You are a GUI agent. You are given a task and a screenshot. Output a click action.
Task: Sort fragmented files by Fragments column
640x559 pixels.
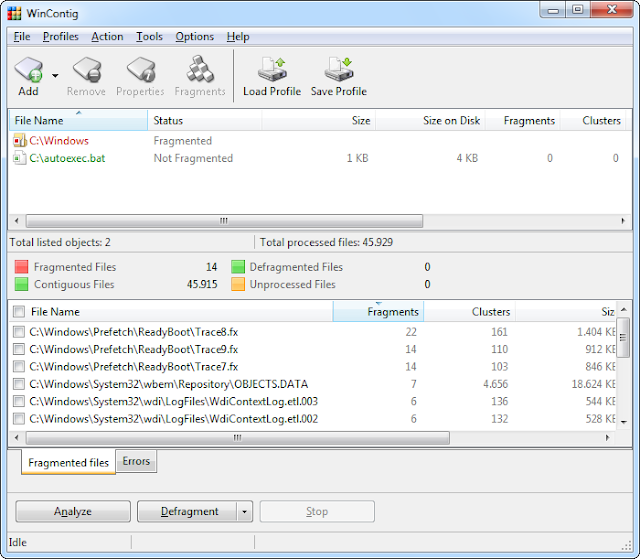point(378,312)
